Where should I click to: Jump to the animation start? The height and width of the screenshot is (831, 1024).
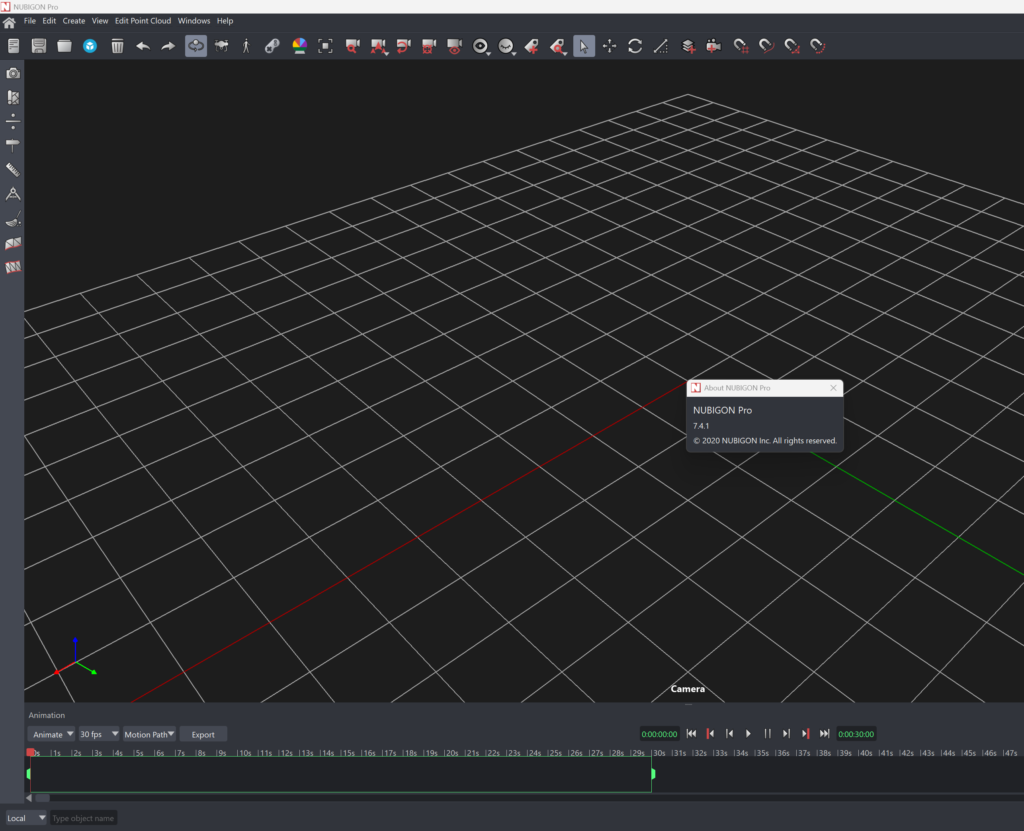click(691, 734)
